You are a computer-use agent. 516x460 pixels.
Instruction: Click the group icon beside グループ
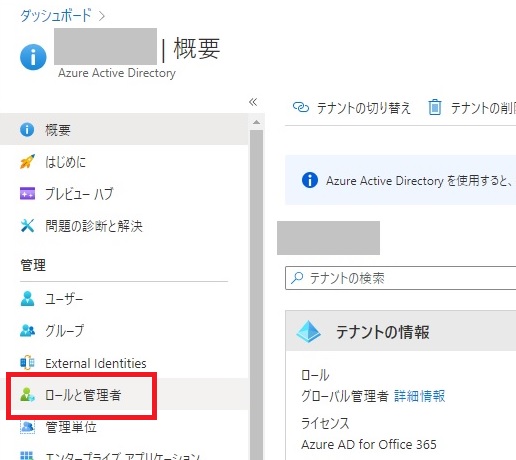(27, 330)
